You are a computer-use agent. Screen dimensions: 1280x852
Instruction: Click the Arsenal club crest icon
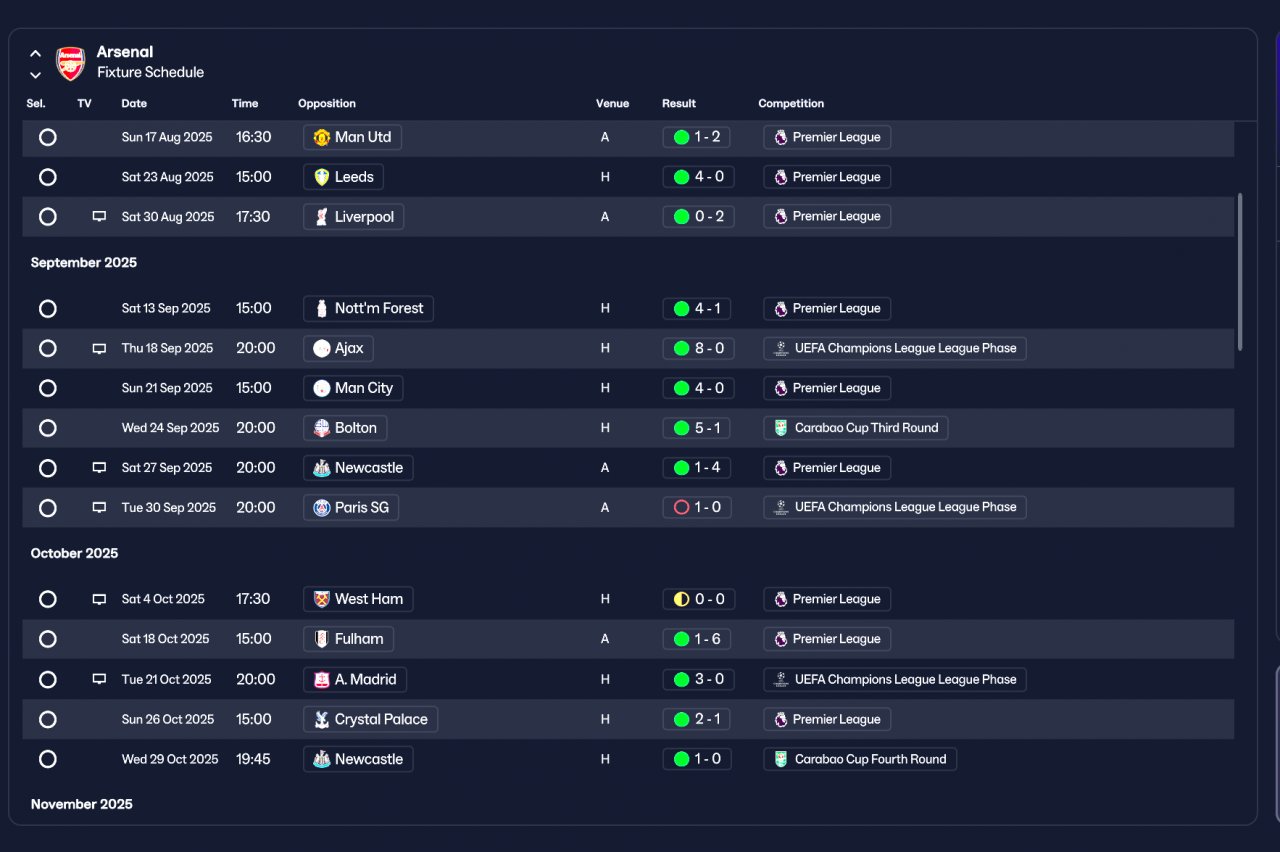(70, 62)
